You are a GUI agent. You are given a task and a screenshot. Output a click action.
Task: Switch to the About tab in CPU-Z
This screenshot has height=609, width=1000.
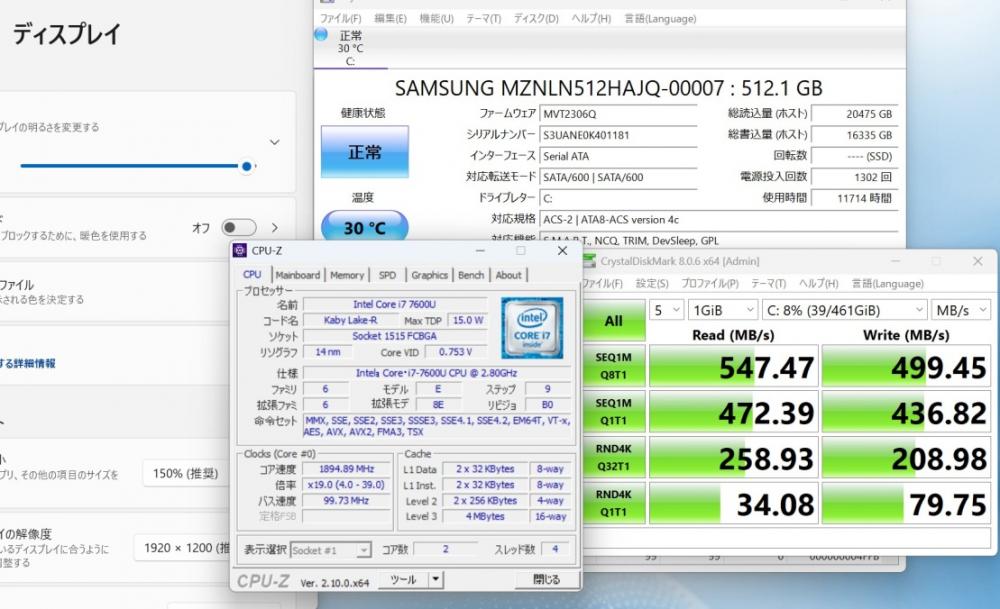tap(508, 275)
